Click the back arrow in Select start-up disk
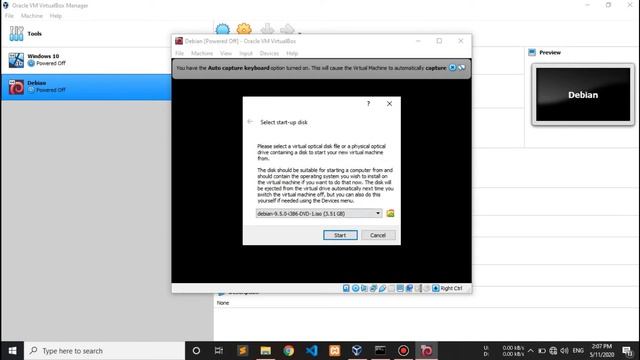 point(250,122)
